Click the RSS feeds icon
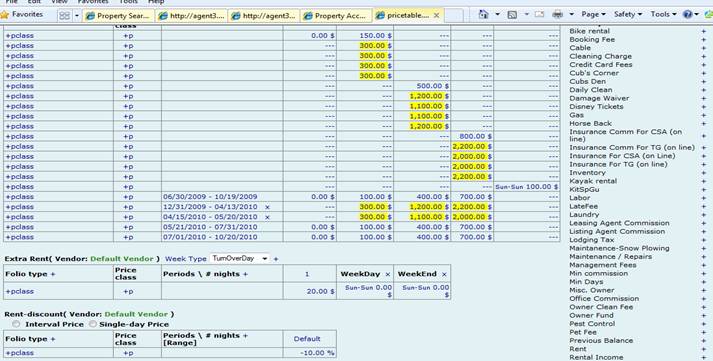 pos(512,15)
